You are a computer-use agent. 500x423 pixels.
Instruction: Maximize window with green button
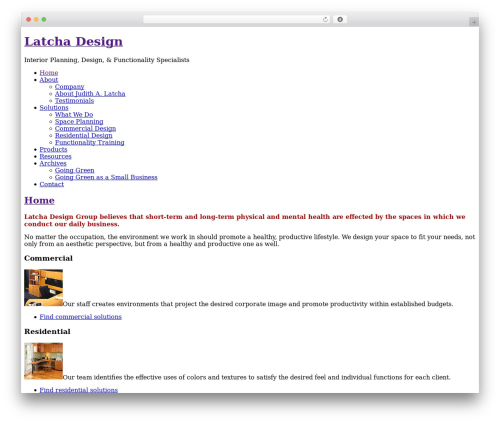coord(44,20)
